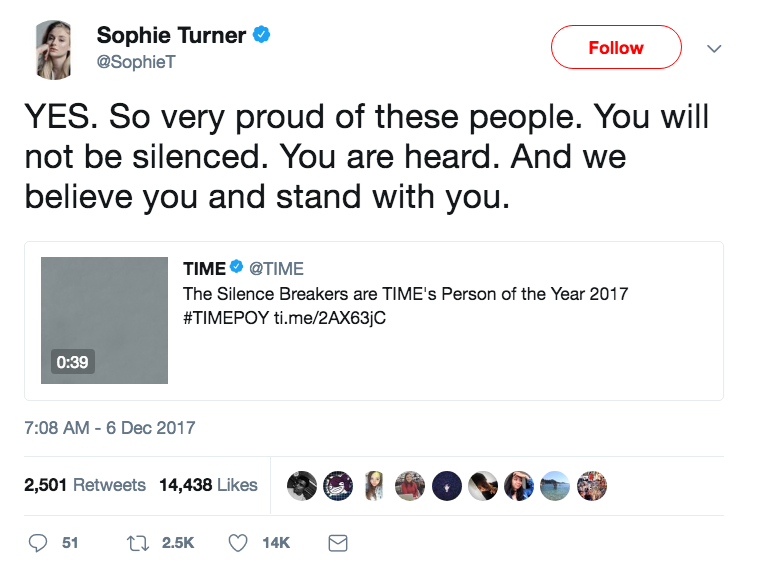This screenshot has height=585, width=769.
Task: Open 14,438 Likes list
Action: pos(208,485)
